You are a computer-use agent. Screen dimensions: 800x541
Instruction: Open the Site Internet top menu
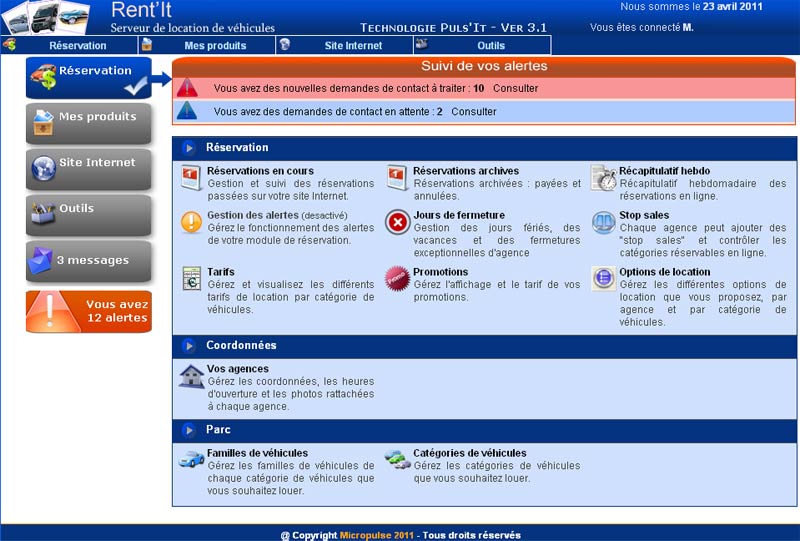click(x=353, y=45)
